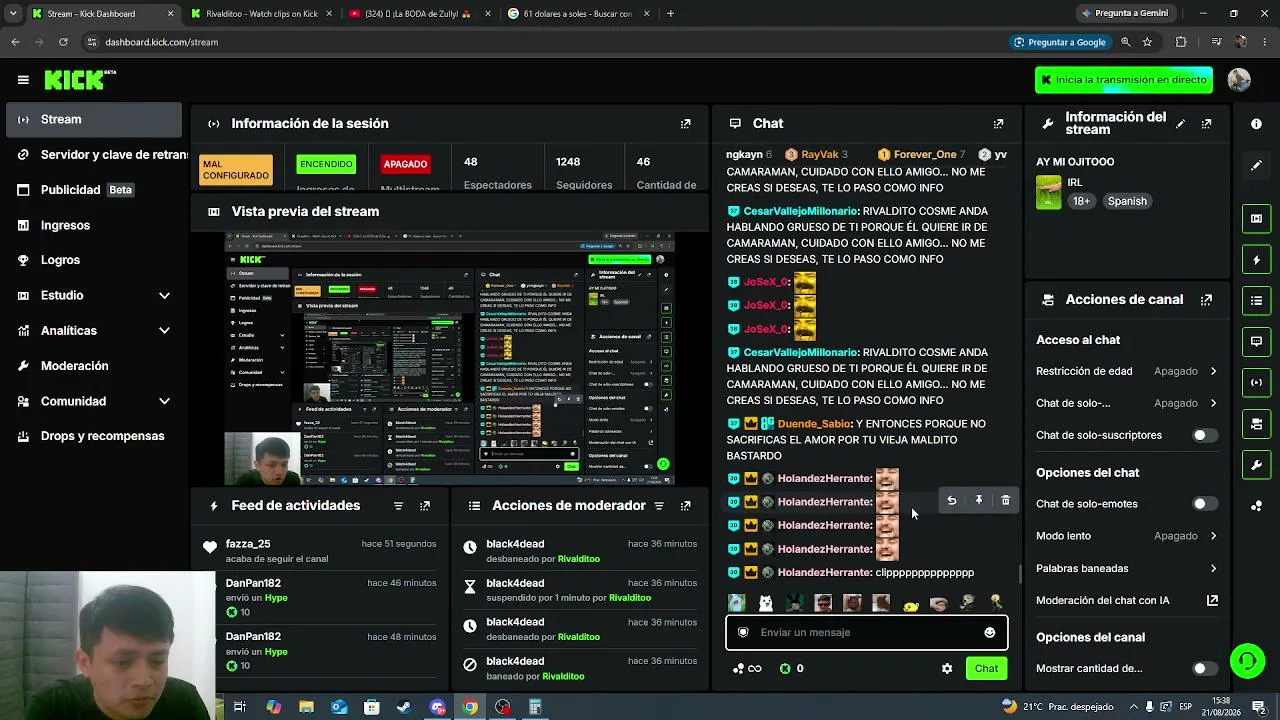Open File Explorer from the taskbar
This screenshot has width=1280, height=720.
tap(306, 707)
